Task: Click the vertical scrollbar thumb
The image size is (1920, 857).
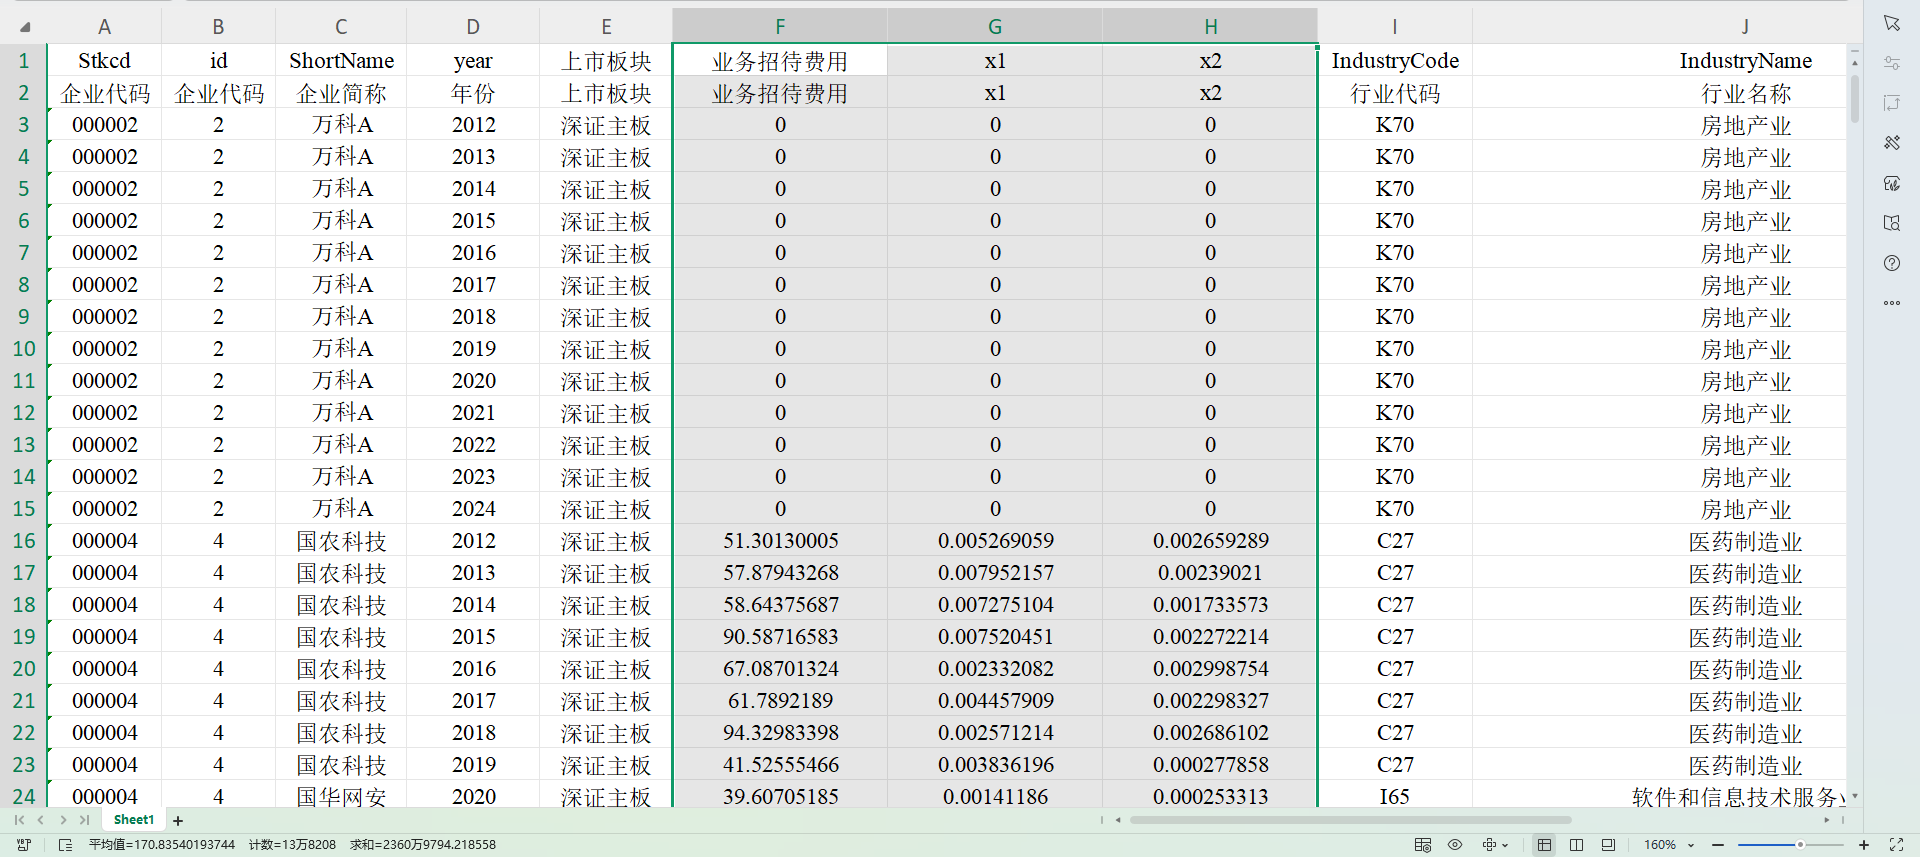Action: 1855,98
